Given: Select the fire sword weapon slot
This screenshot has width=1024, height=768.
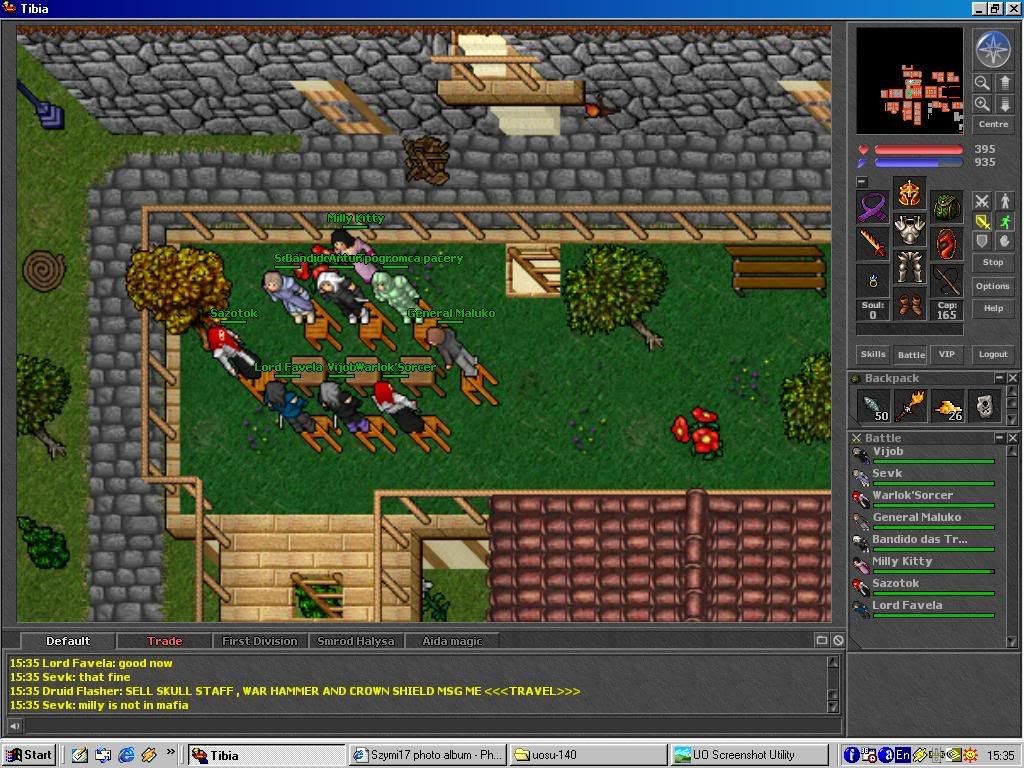Looking at the screenshot, I should pos(872,244).
